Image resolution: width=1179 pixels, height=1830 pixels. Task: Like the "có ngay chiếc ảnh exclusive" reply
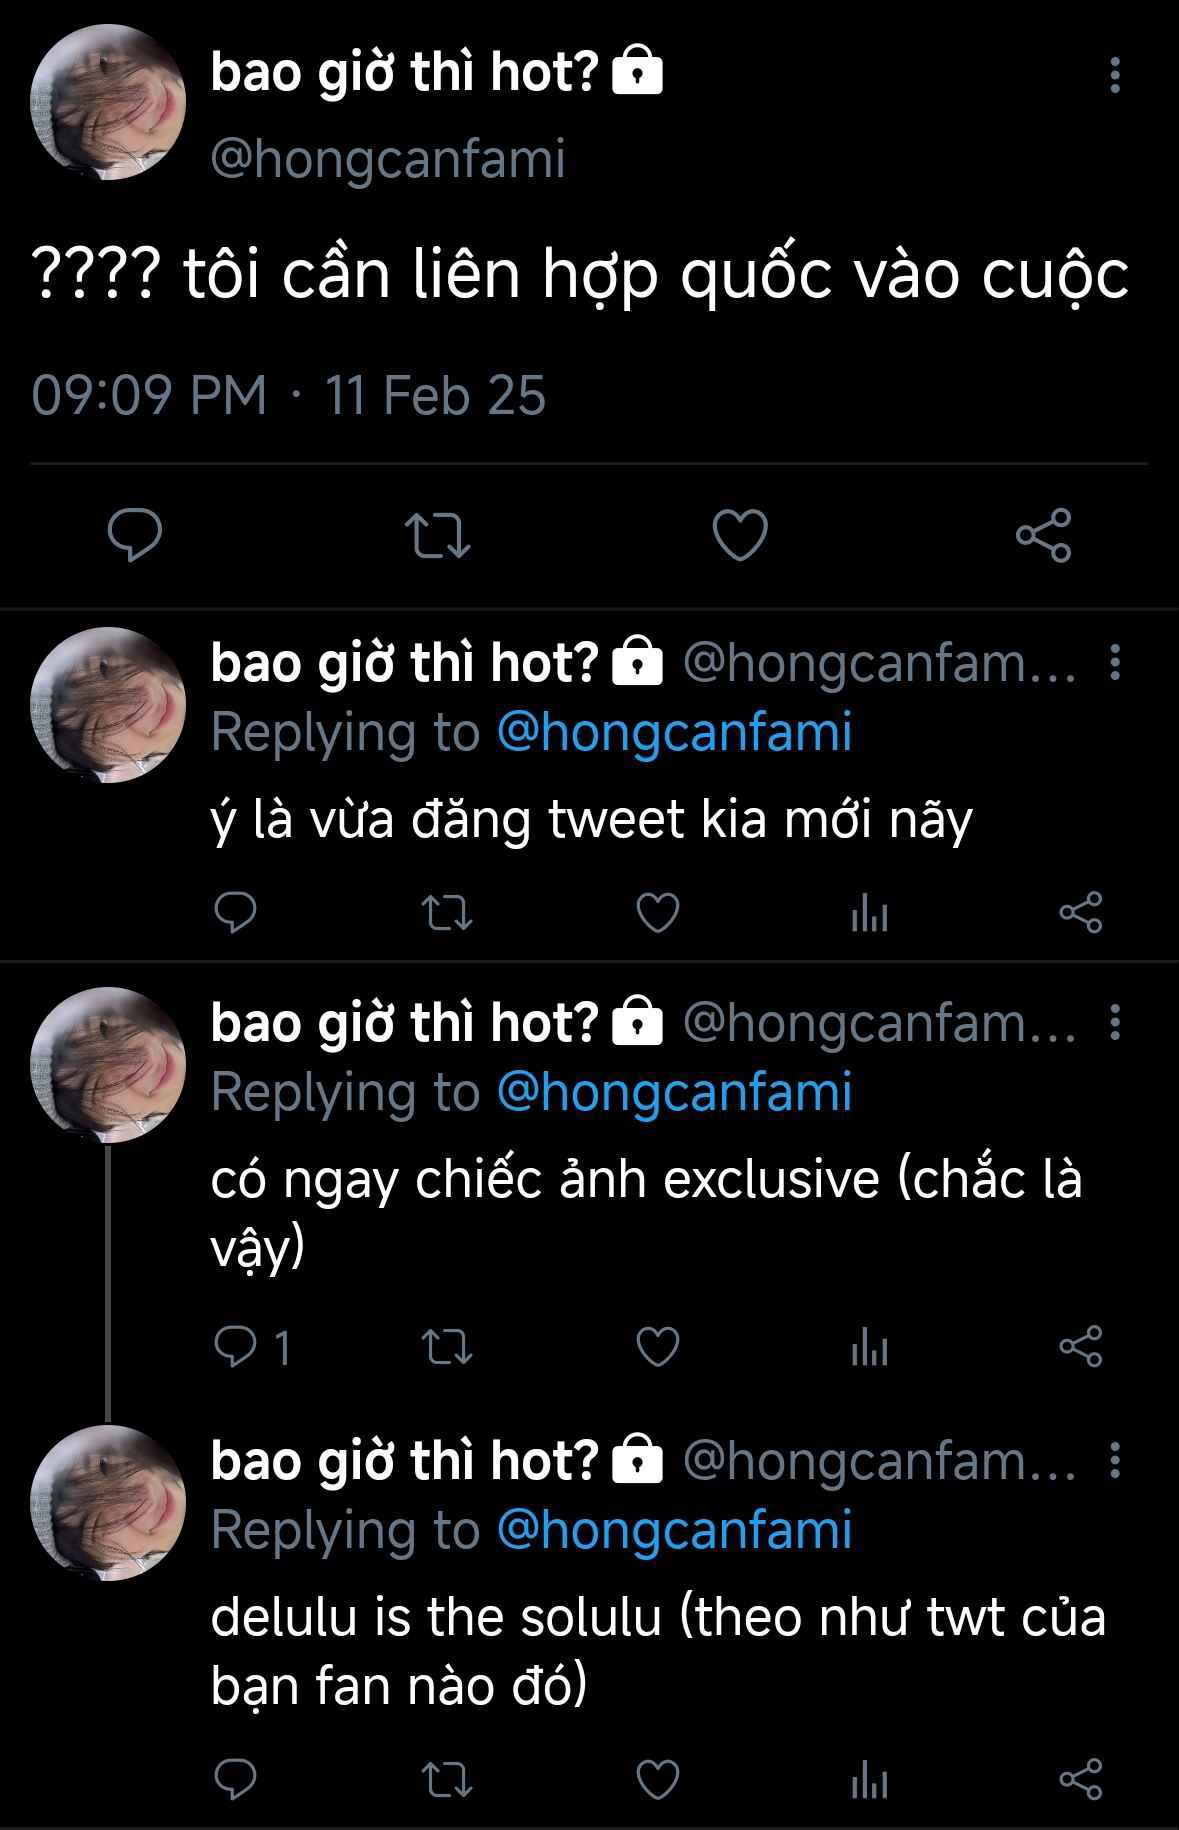tap(658, 1347)
